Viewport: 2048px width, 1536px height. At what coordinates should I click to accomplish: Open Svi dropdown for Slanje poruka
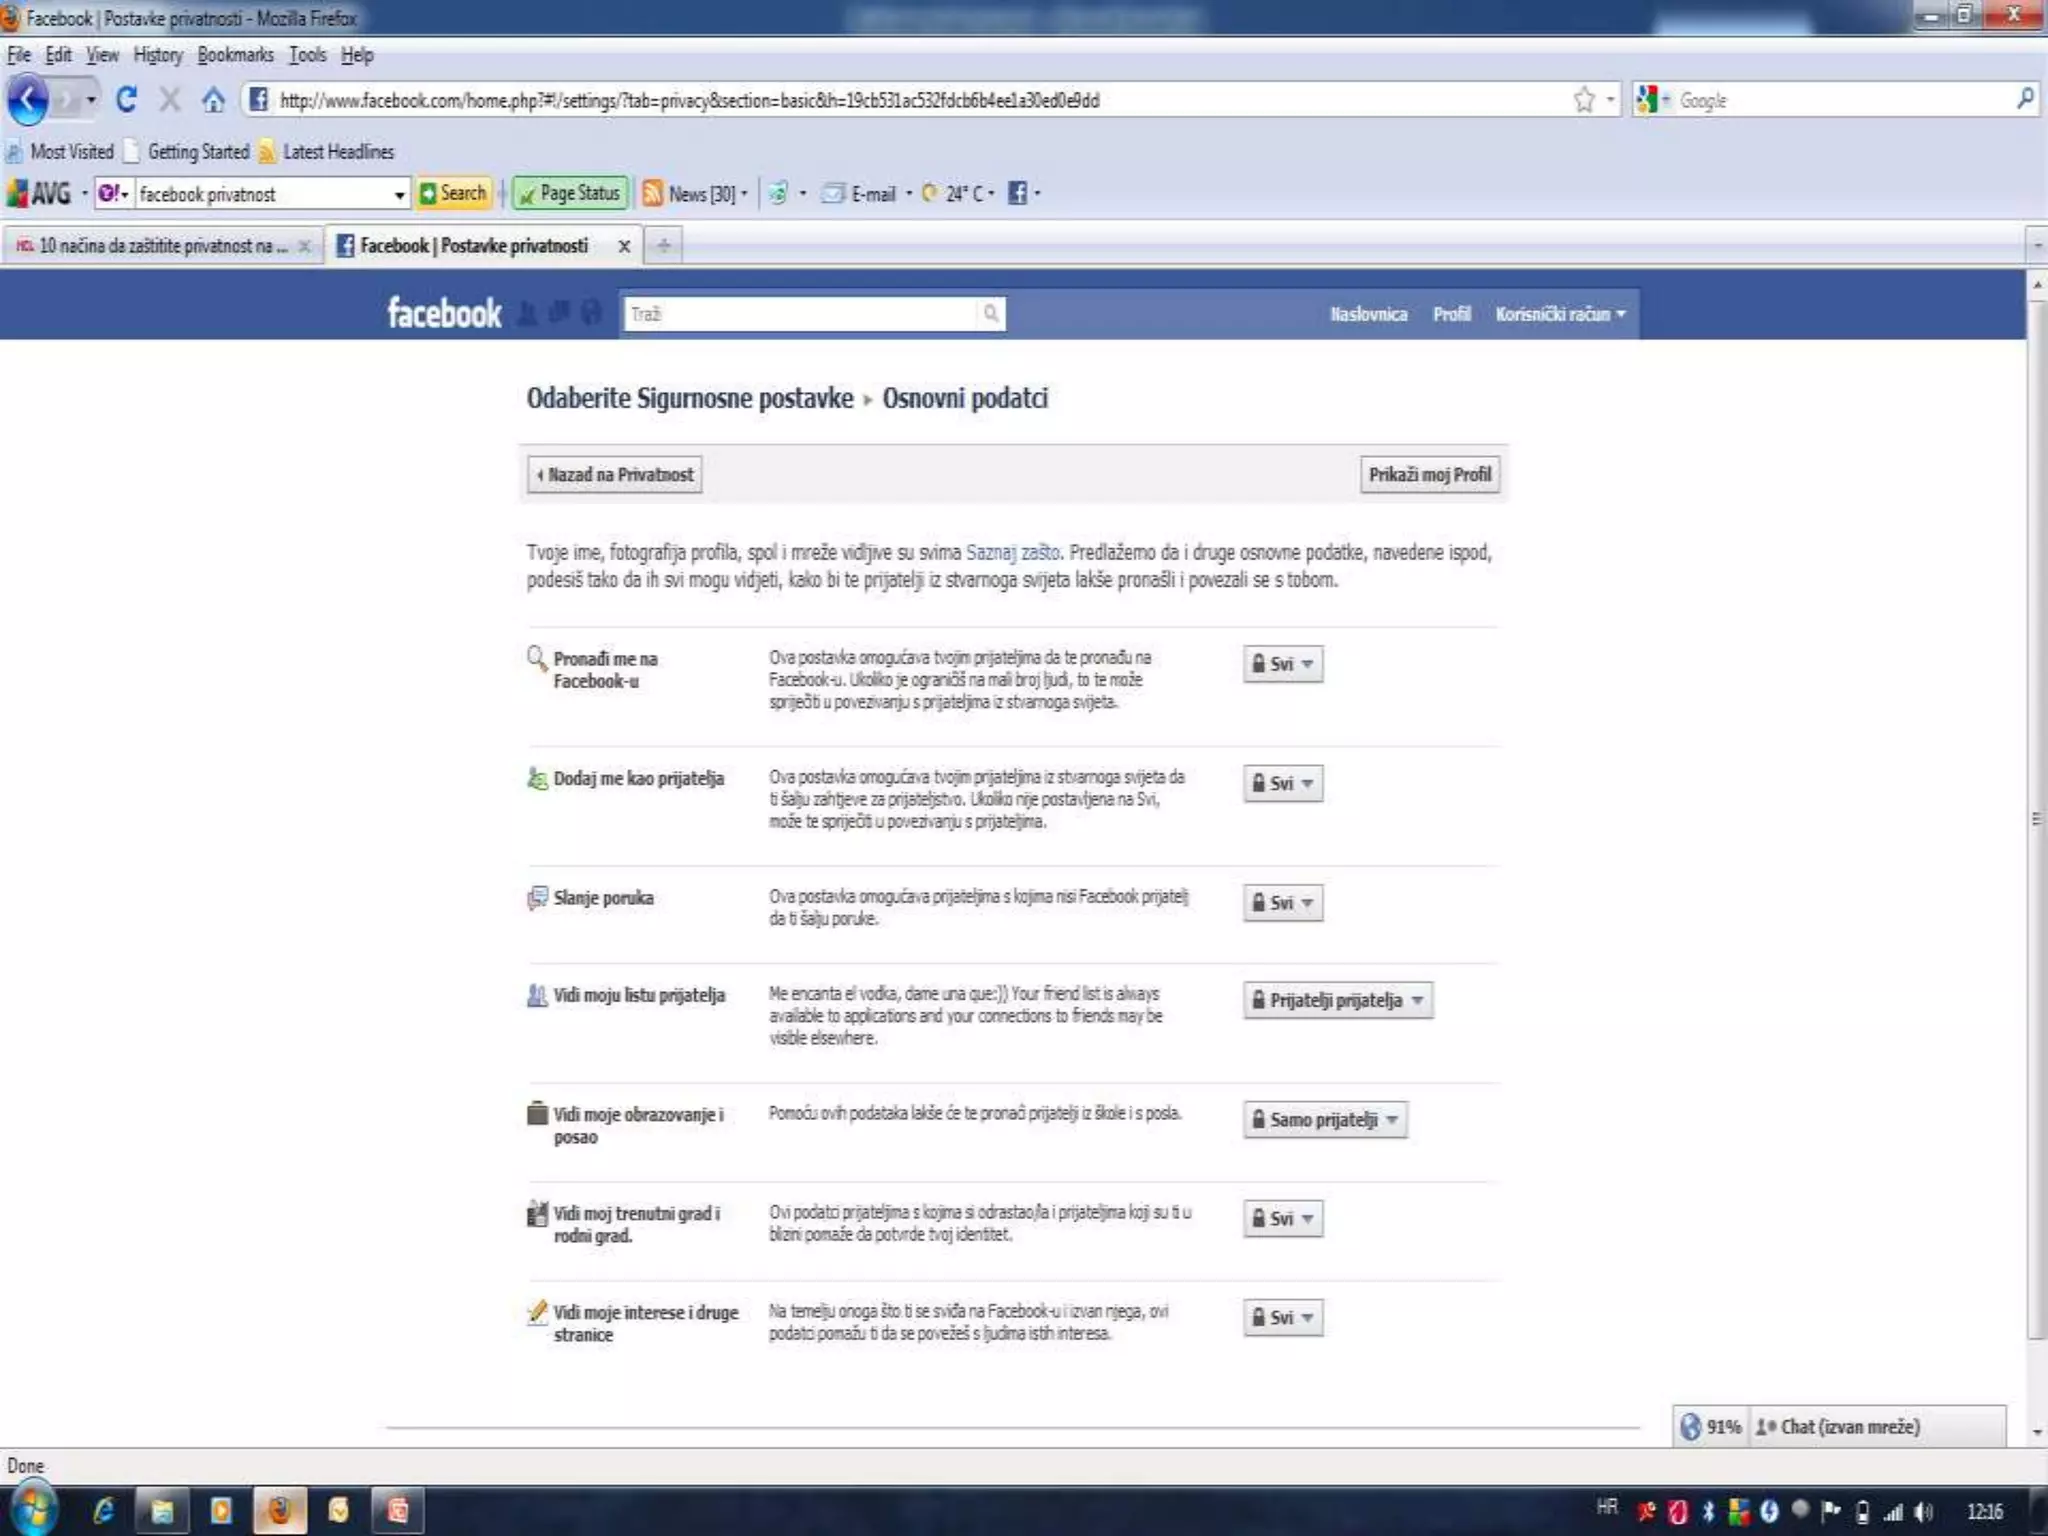pos(1283,903)
